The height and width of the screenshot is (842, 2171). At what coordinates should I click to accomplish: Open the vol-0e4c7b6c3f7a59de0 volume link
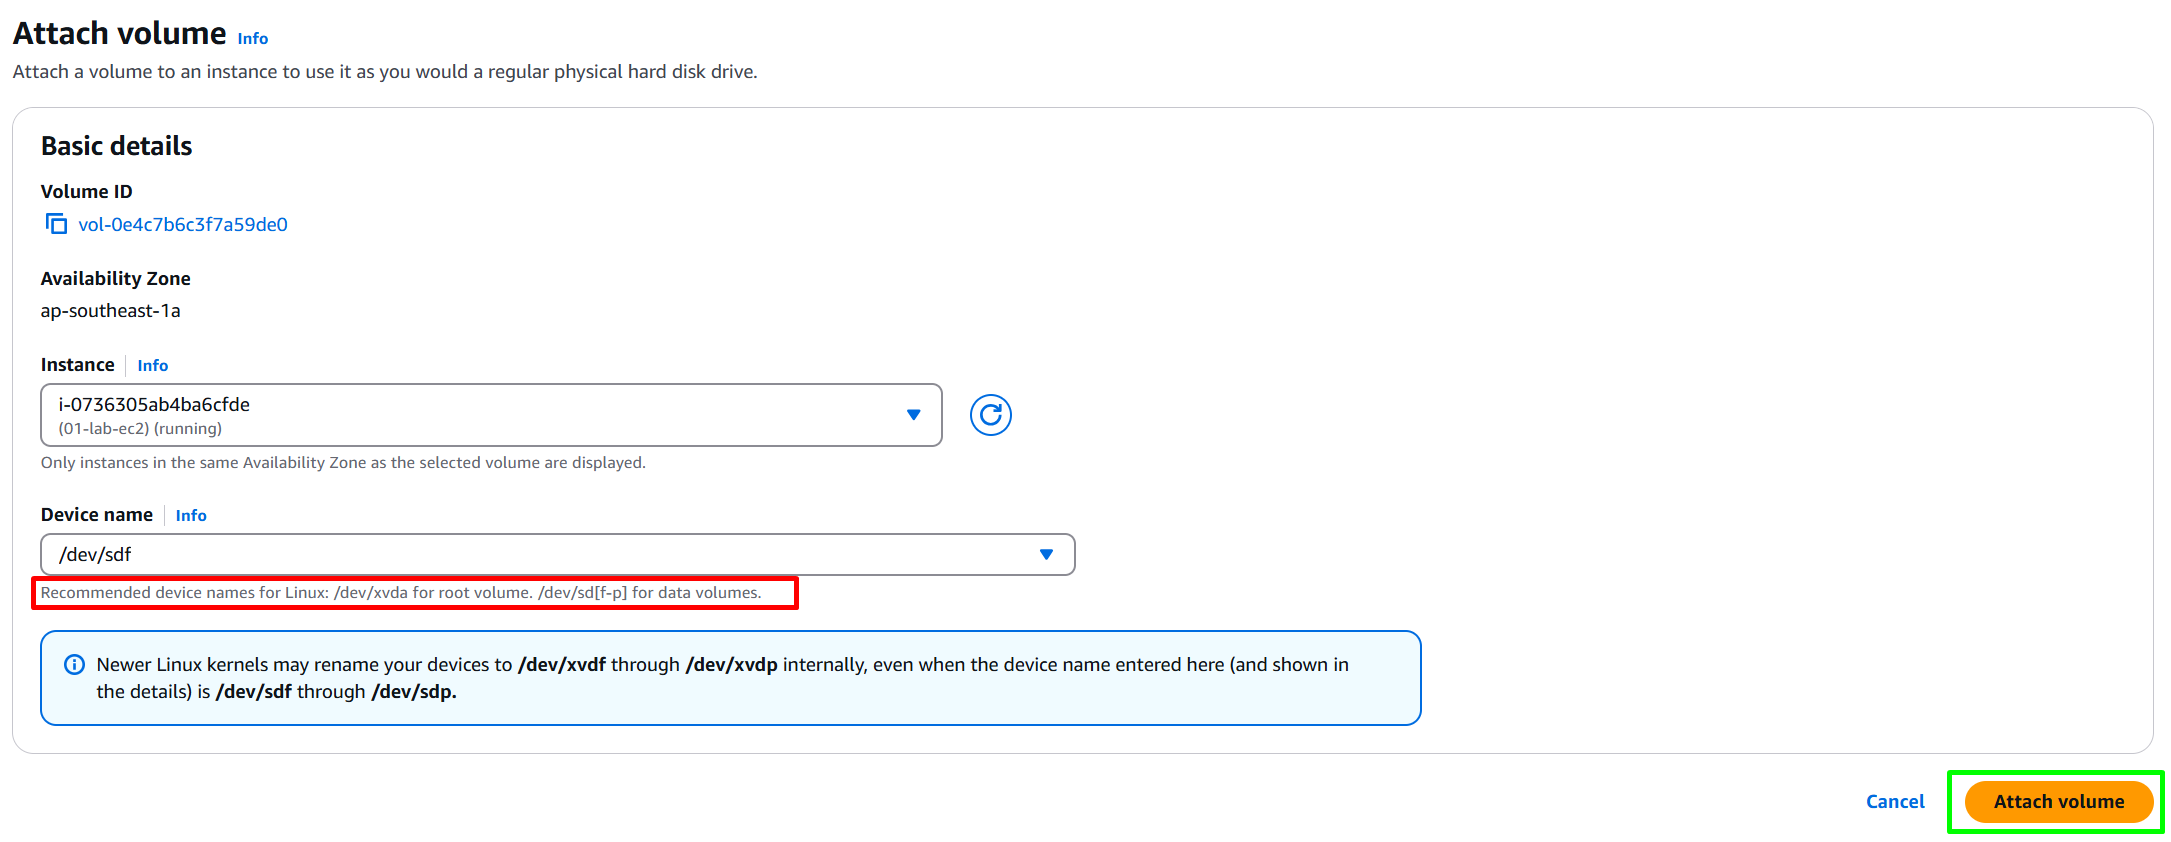point(183,225)
